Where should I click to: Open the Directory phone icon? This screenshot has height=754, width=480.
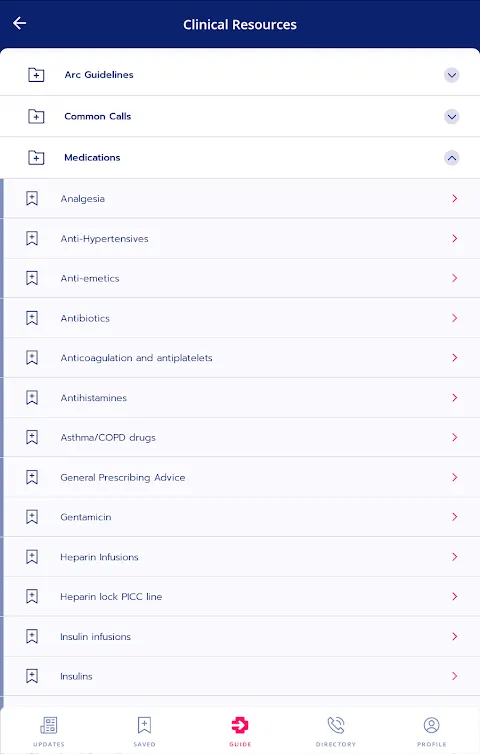click(x=336, y=725)
